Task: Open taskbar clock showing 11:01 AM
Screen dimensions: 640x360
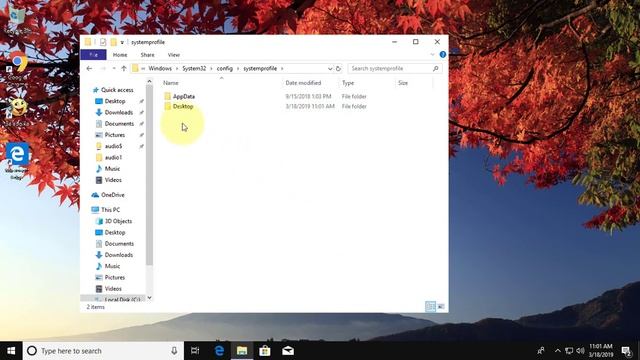Action: click(x=601, y=351)
